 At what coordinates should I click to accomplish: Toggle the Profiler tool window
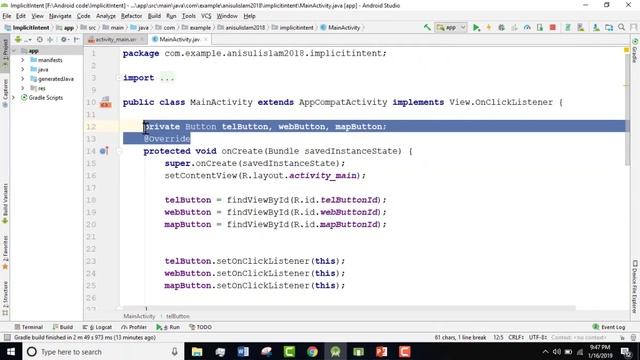tap(134, 327)
